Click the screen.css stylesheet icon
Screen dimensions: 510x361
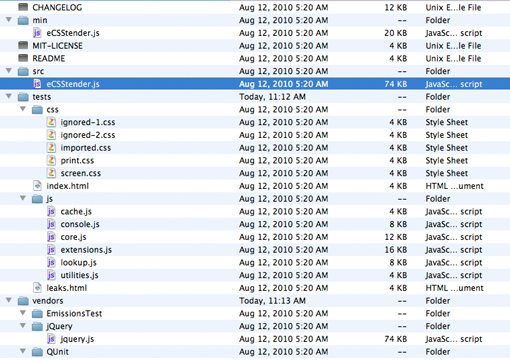[51, 173]
